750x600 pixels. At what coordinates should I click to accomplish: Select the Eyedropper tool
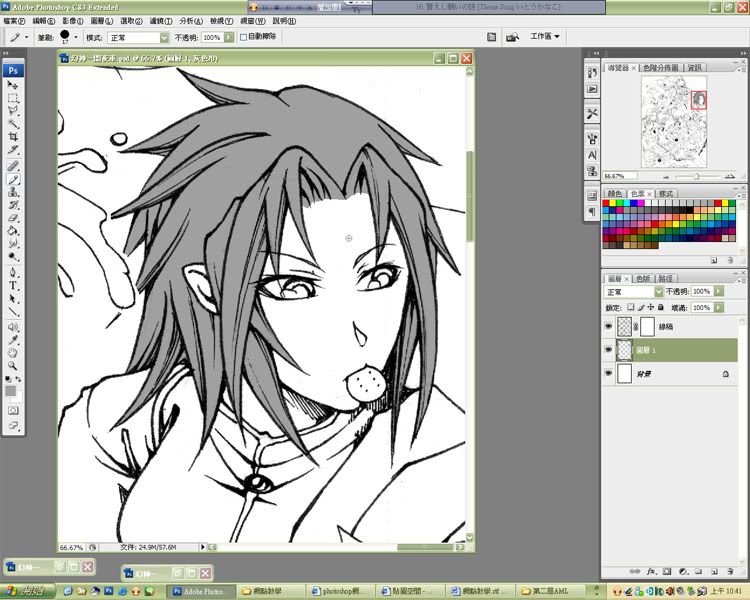pos(13,340)
